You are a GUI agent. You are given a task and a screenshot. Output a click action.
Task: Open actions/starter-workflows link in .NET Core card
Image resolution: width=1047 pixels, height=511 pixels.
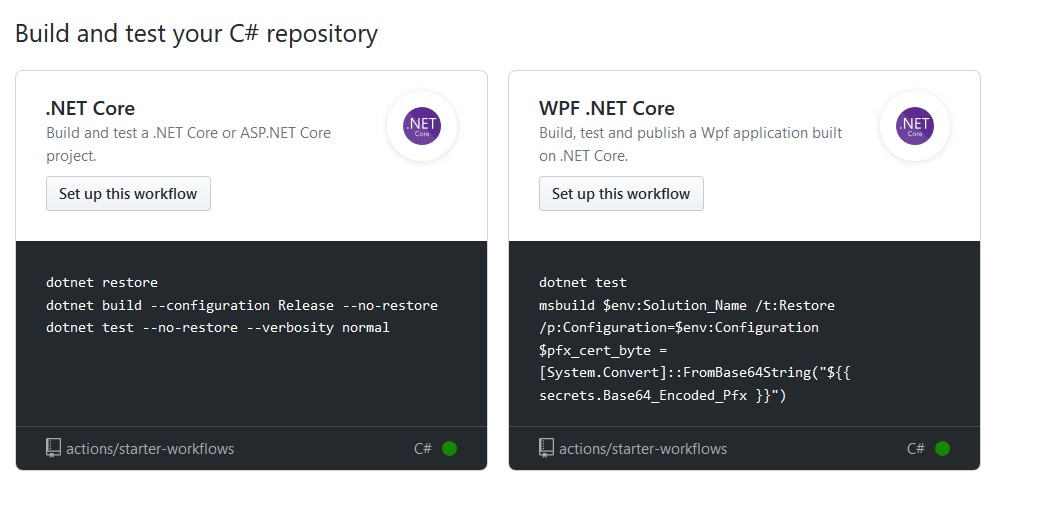click(150, 449)
